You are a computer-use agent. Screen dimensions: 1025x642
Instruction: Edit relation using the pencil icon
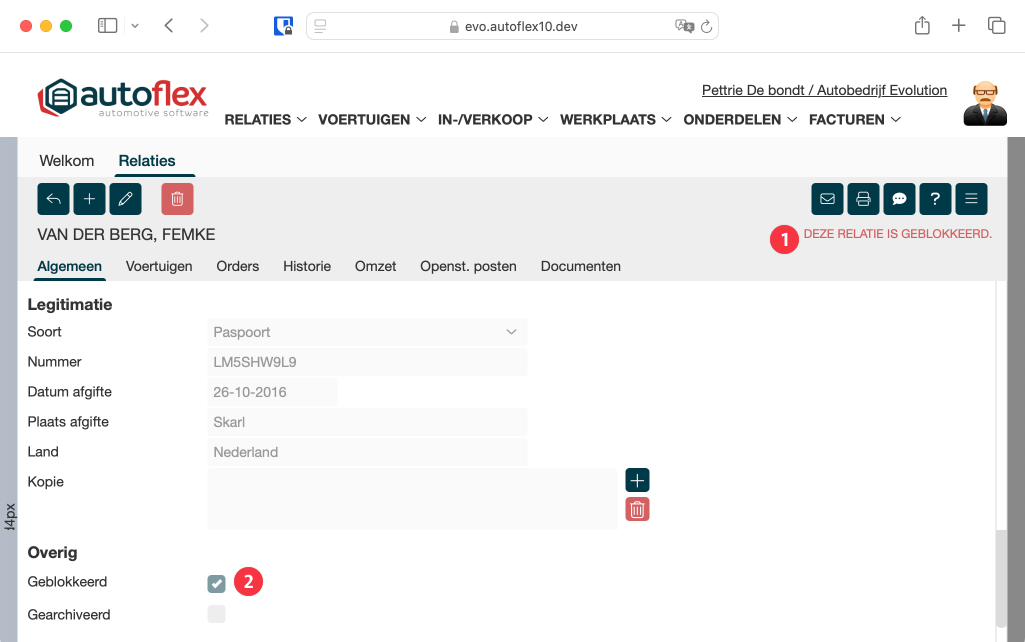[x=125, y=199]
